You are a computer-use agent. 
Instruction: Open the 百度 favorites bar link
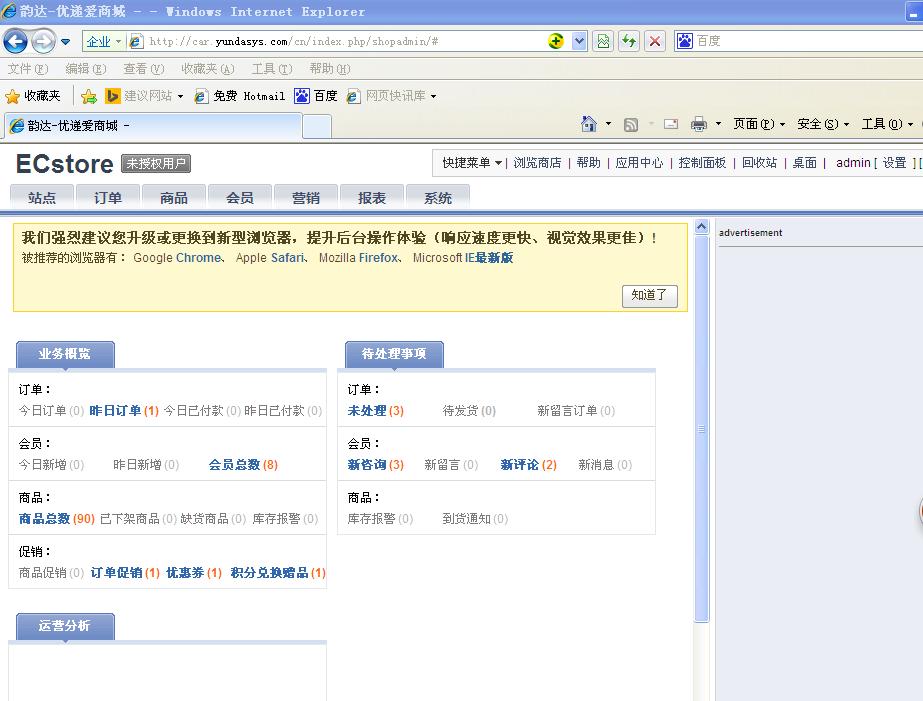click(x=316, y=96)
